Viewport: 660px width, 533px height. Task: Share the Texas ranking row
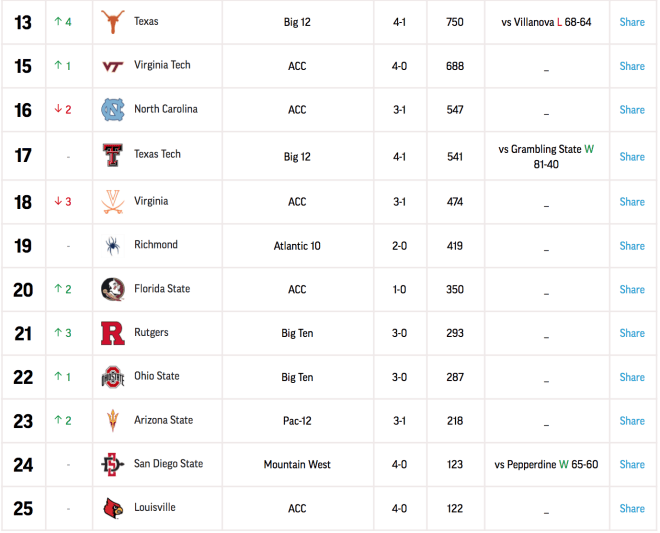click(632, 22)
